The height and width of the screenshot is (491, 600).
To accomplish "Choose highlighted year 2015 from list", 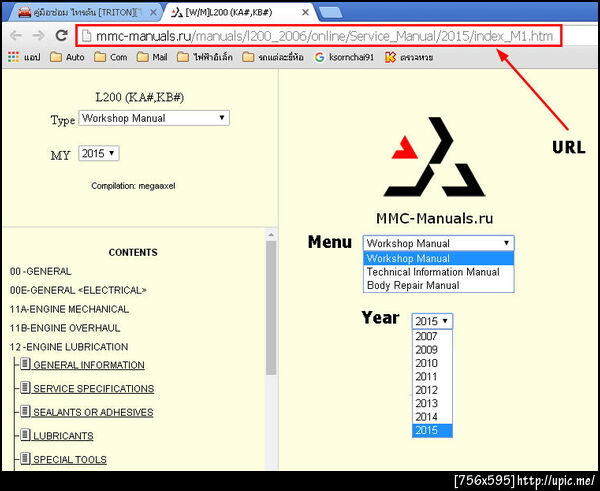I will click(432, 430).
